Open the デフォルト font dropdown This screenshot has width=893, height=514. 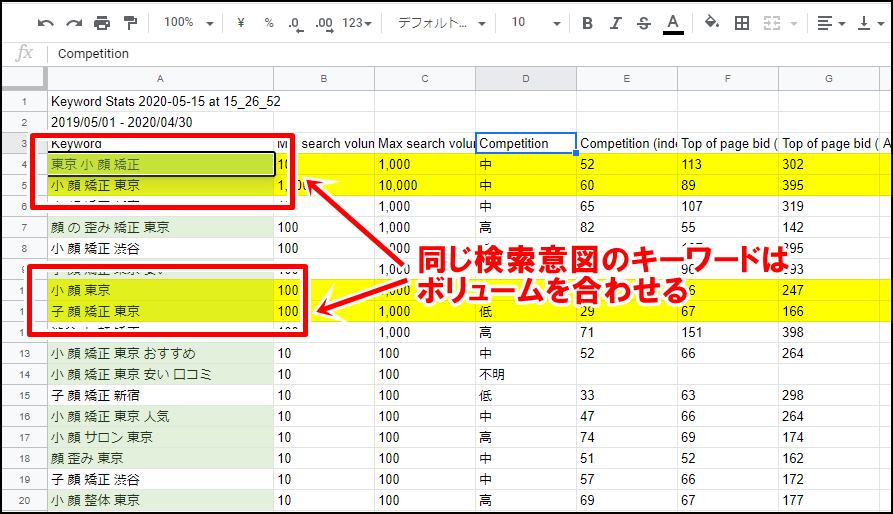[x=441, y=23]
